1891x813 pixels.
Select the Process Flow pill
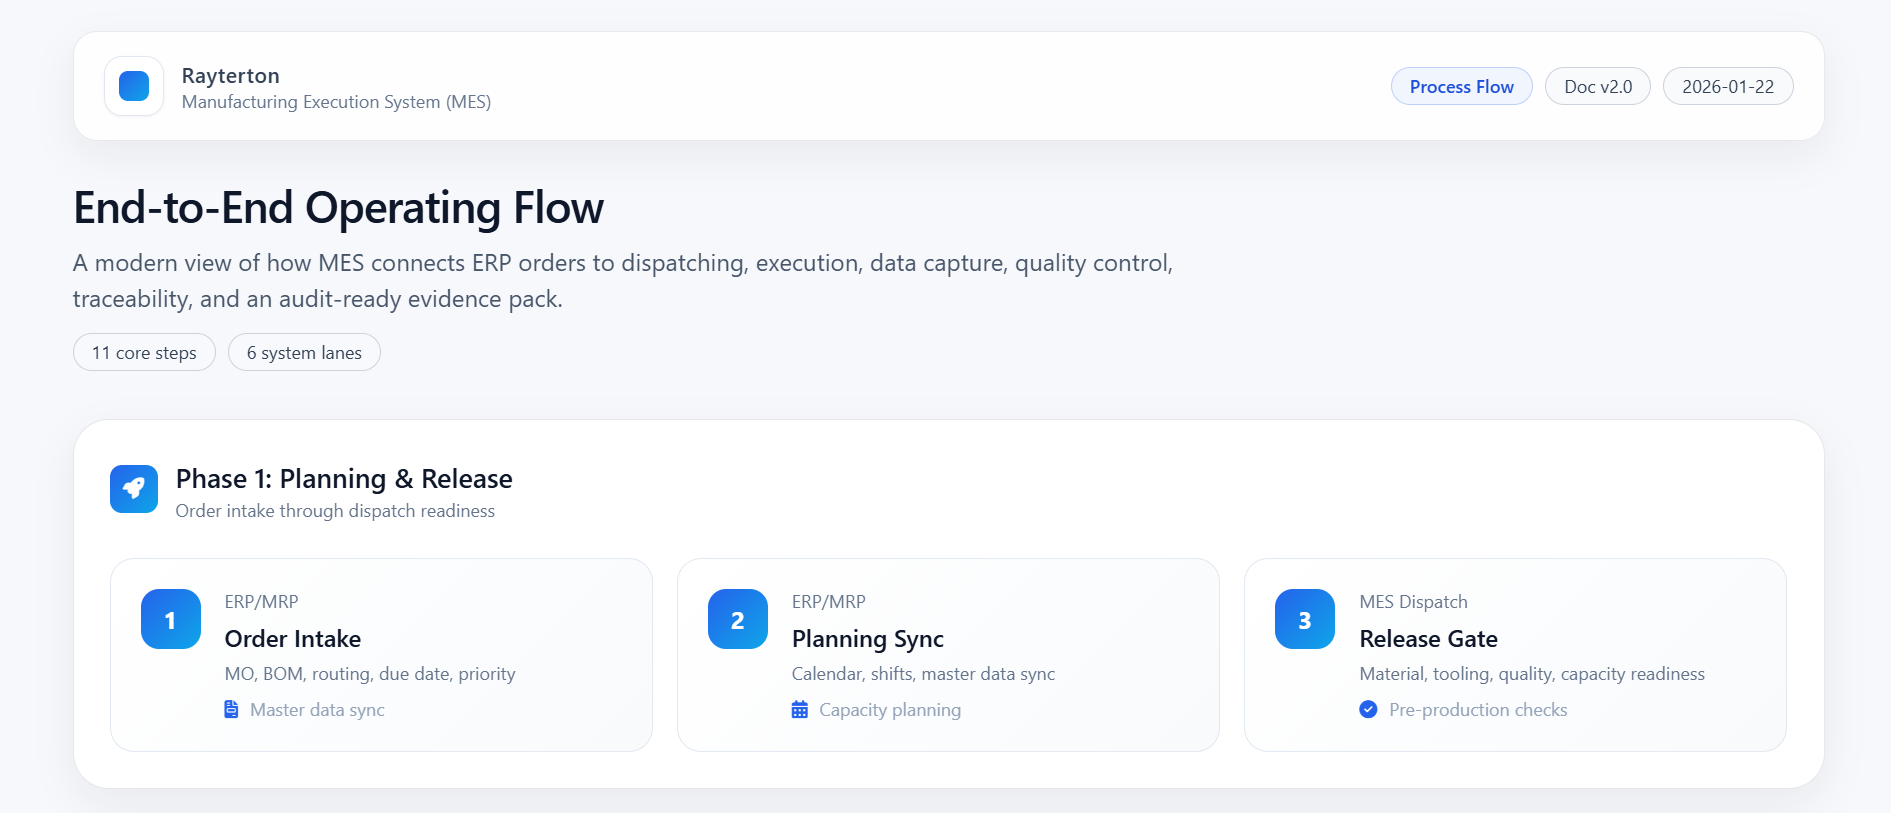[1461, 87]
